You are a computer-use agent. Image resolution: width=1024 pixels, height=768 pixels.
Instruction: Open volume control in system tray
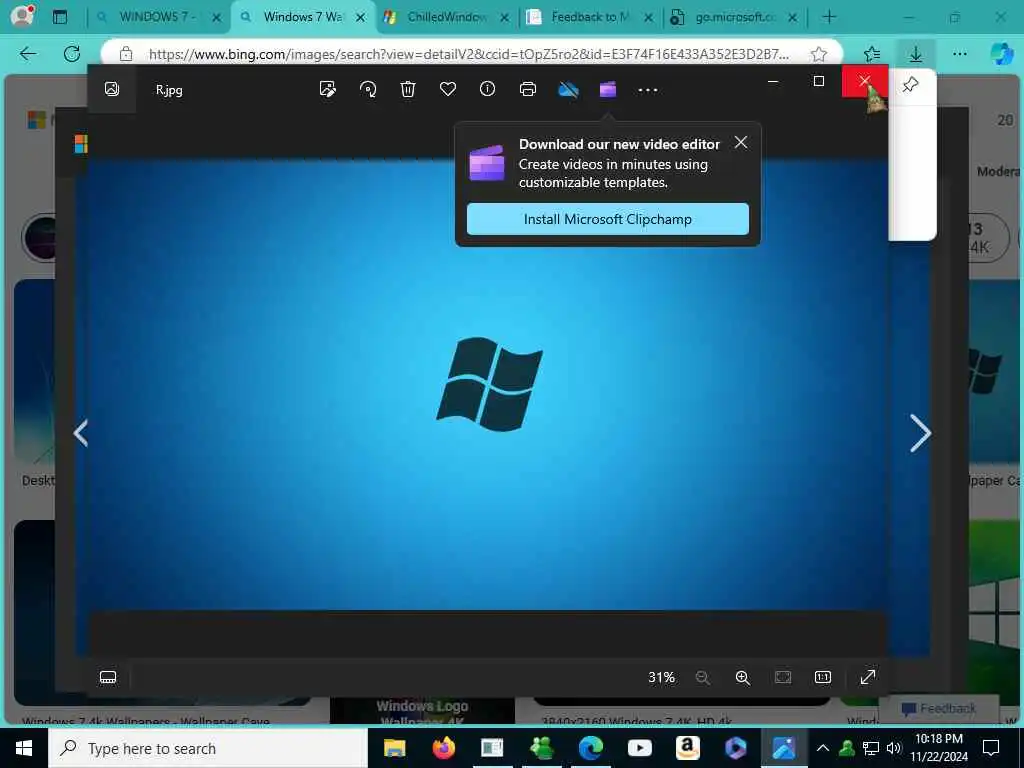point(894,748)
